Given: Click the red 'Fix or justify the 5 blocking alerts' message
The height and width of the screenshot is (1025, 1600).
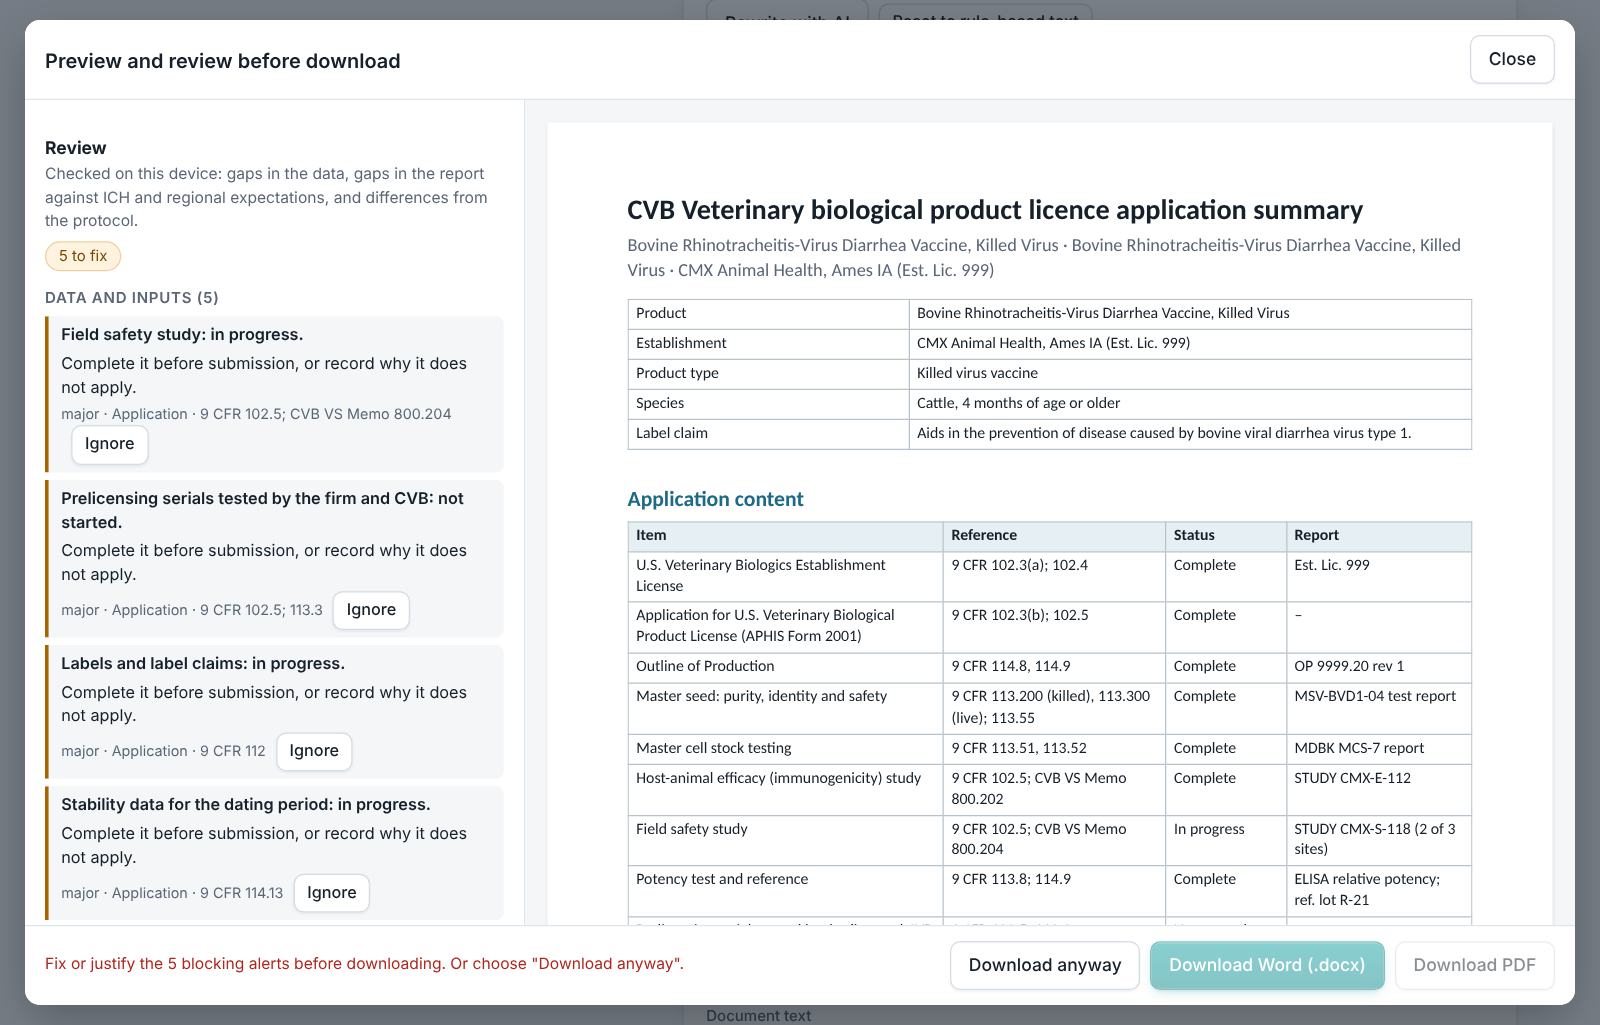Looking at the screenshot, I should tap(364, 964).
